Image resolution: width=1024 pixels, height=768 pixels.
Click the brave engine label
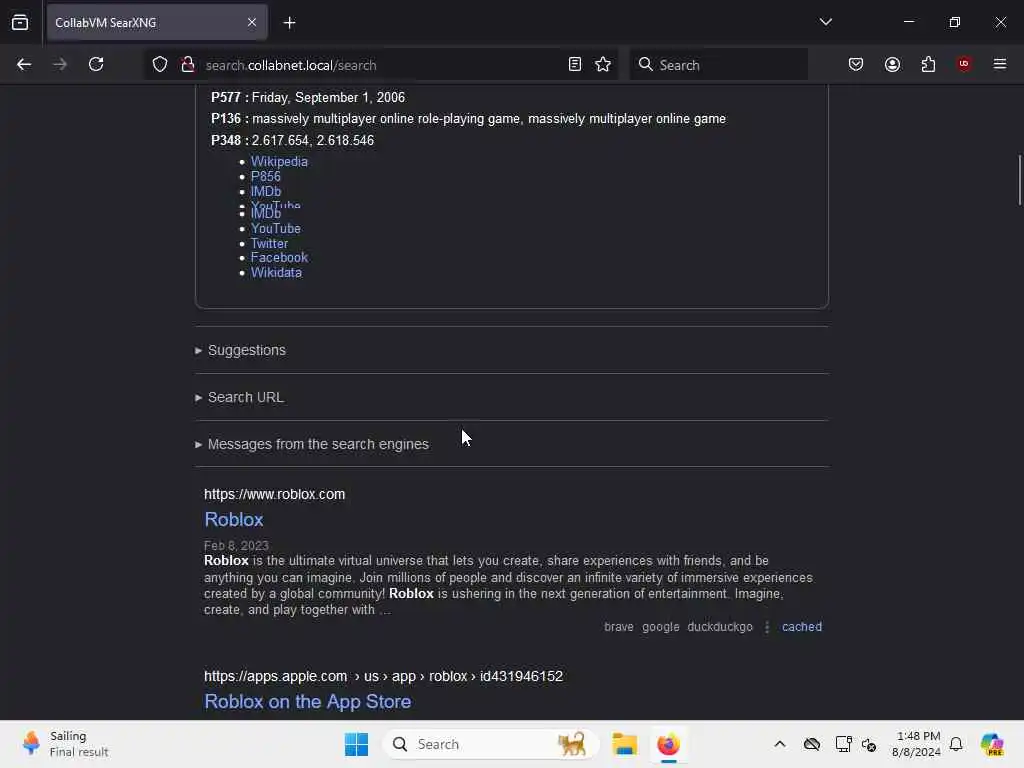(x=618, y=627)
